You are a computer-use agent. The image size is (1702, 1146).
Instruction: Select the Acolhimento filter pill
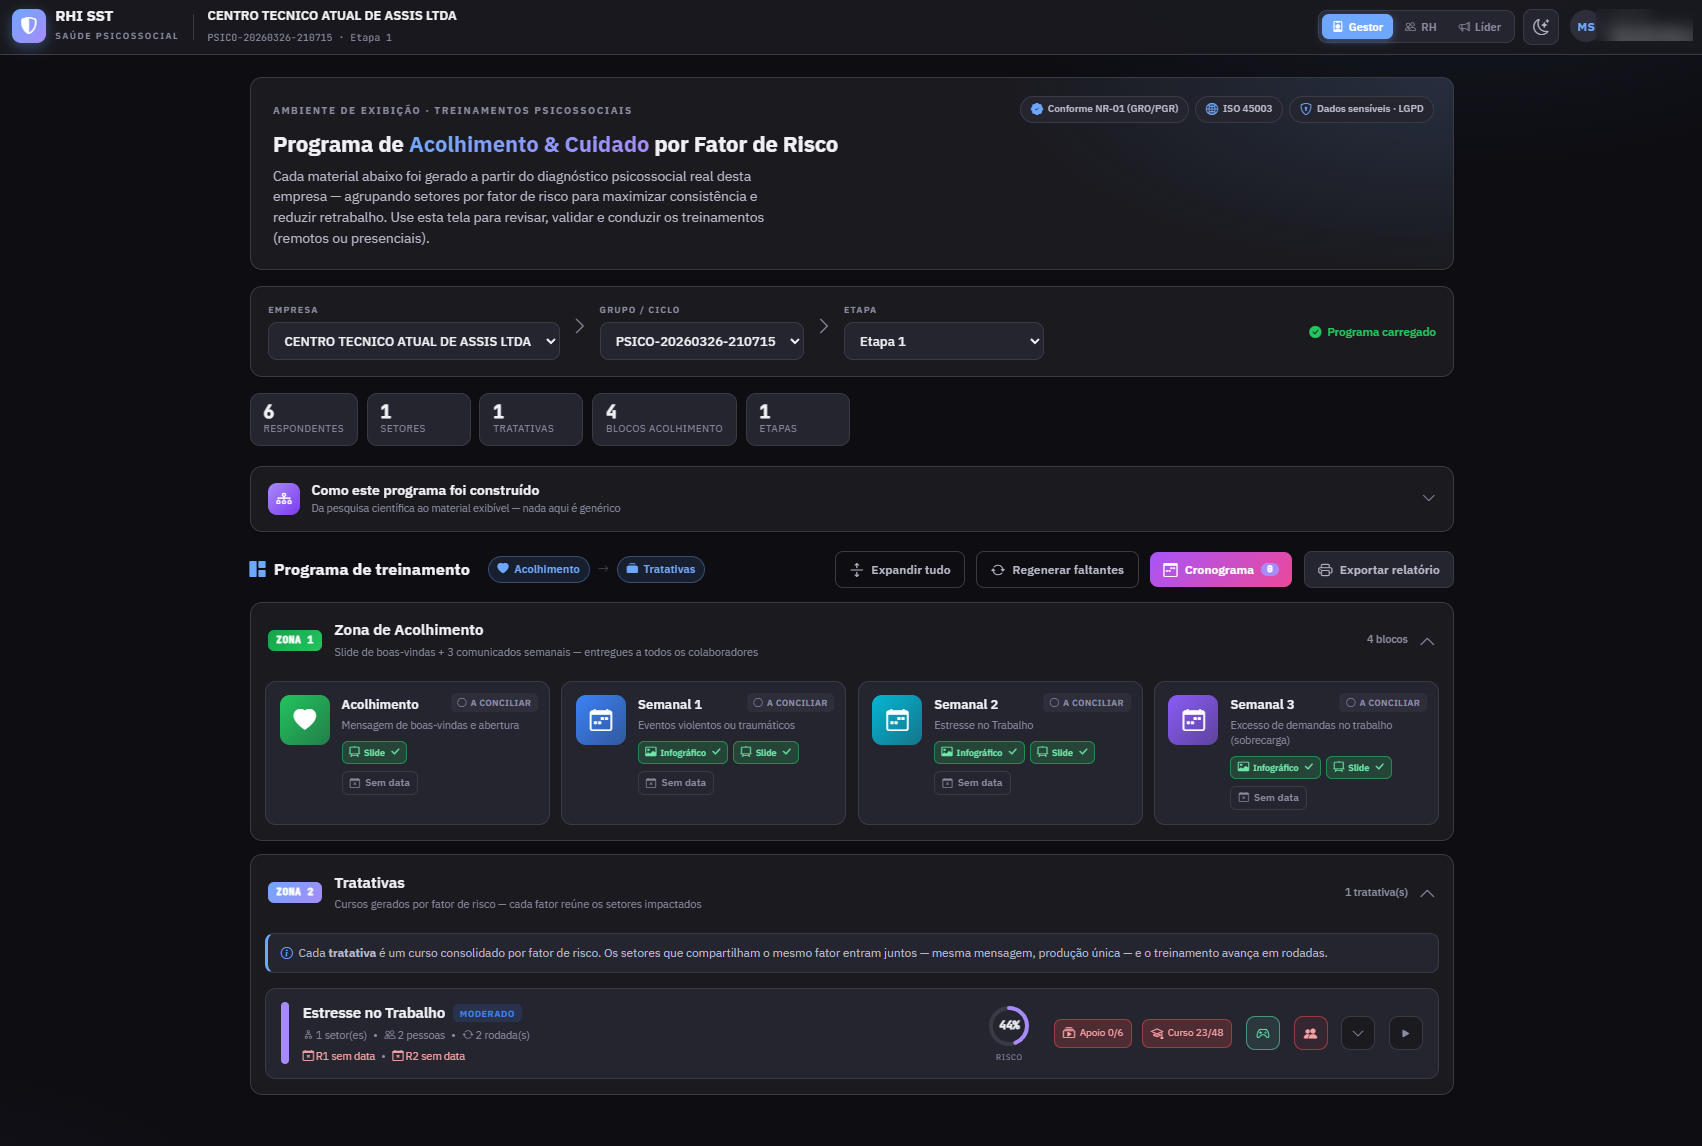(539, 569)
